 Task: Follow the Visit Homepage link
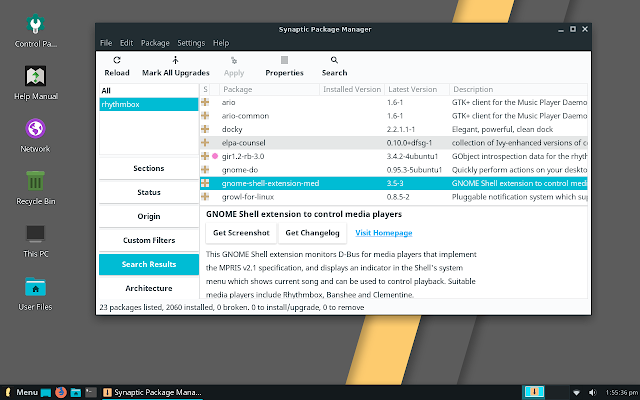pos(384,233)
